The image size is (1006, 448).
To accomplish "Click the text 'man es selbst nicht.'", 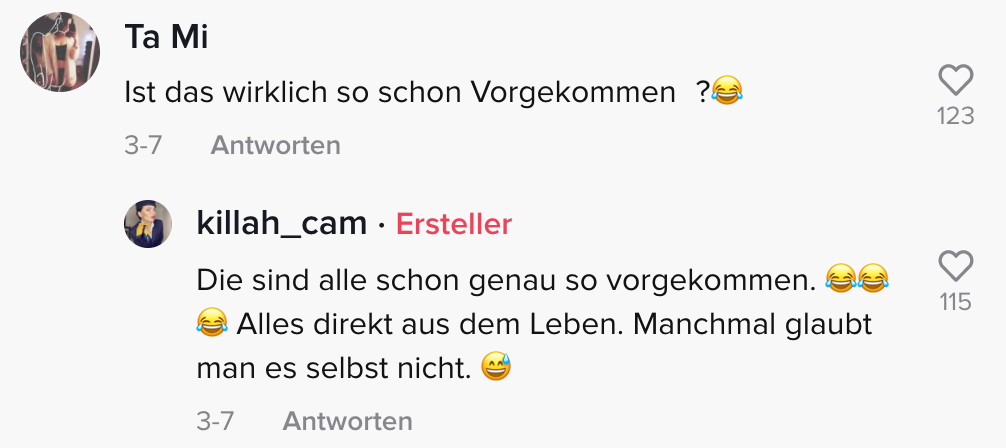I will [334, 369].
